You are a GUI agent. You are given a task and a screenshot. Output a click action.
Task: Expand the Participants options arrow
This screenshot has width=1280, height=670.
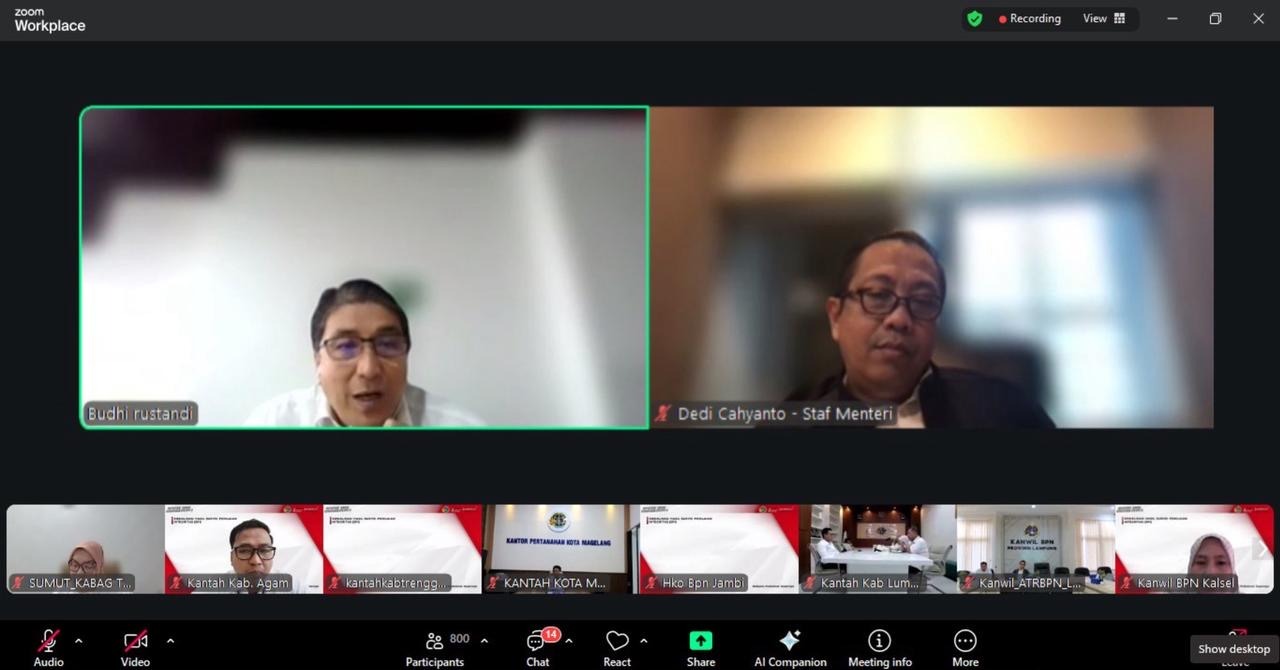(484, 641)
